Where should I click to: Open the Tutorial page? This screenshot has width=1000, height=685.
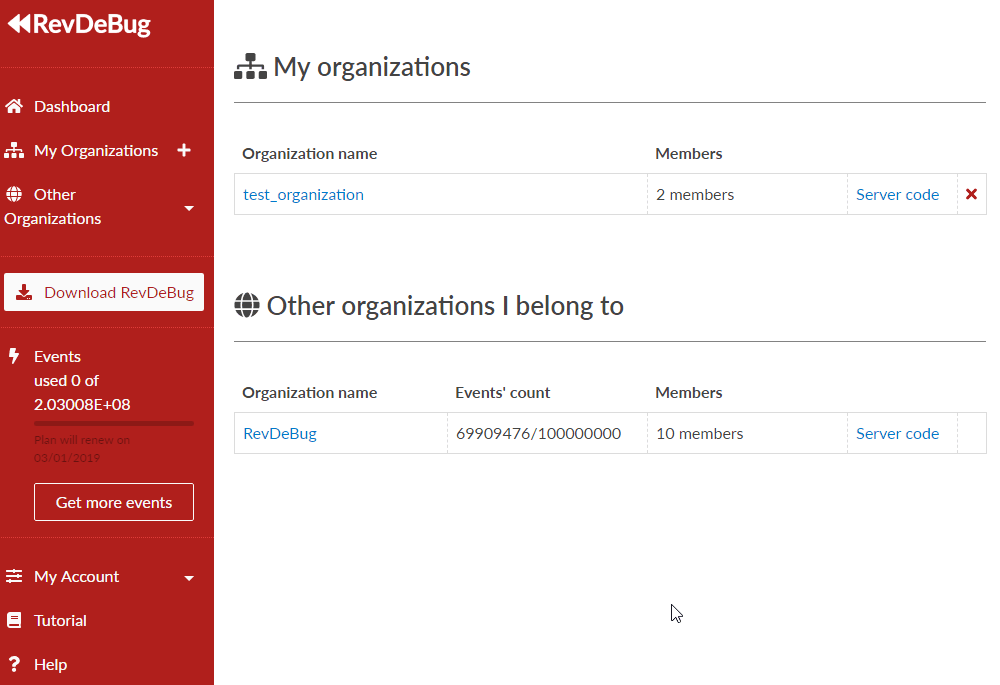(x=61, y=621)
